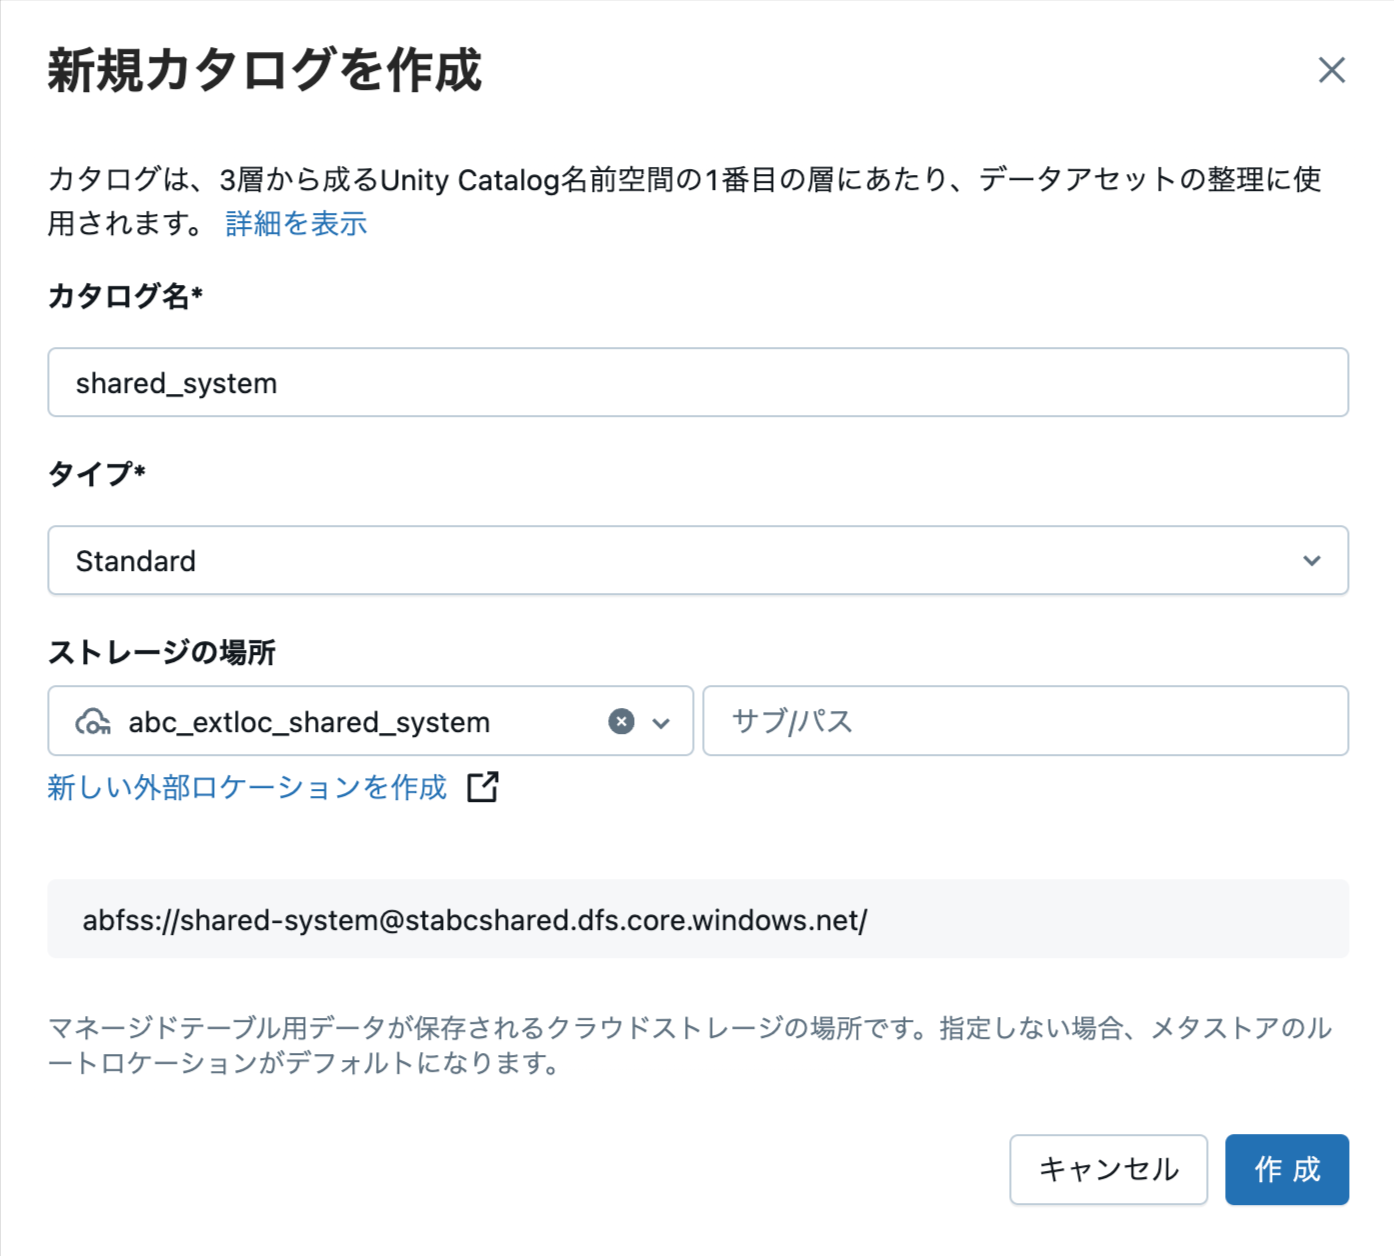Click the Unity Catalog description paragraph
Screen dimensions: 1394x1256
(685, 201)
